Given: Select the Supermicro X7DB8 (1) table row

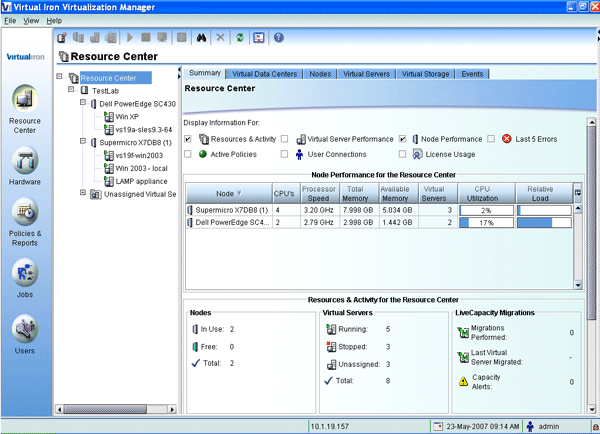Looking at the screenshot, I should click(x=380, y=210).
